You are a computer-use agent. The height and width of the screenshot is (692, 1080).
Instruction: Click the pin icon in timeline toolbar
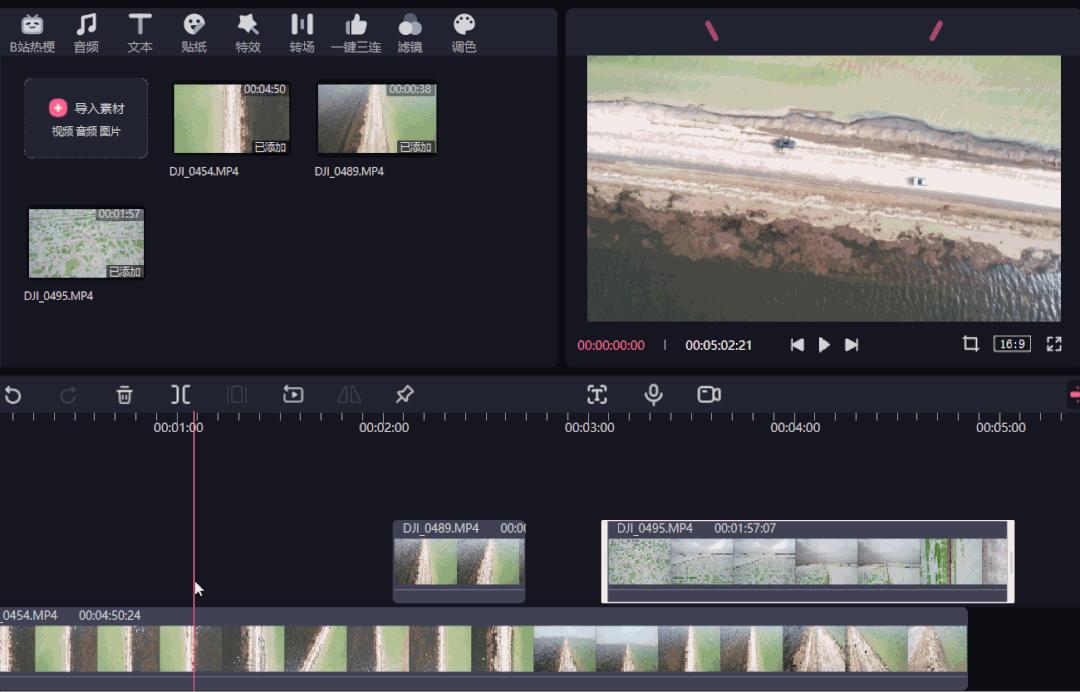tap(404, 395)
